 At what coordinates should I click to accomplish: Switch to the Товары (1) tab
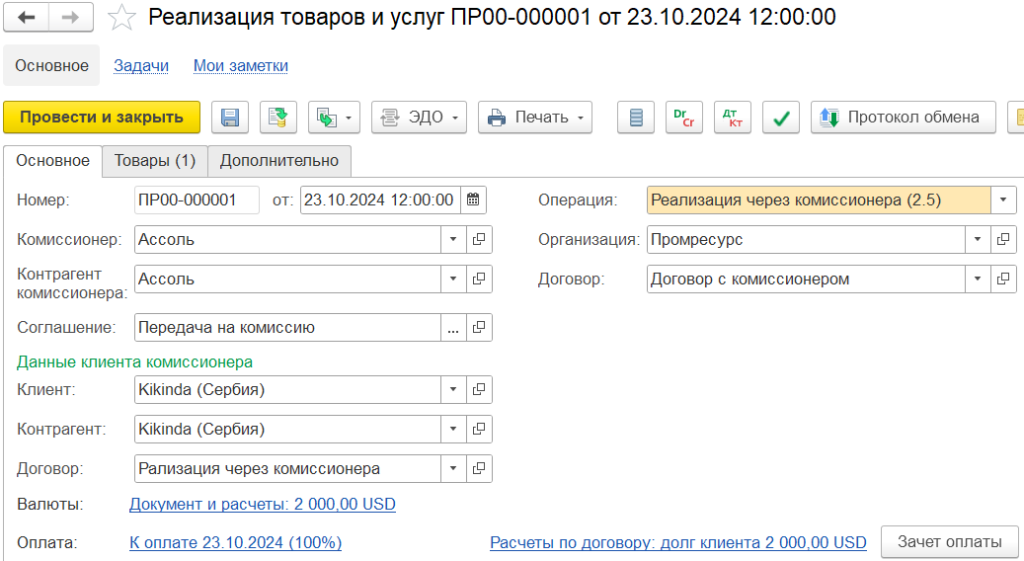(155, 160)
